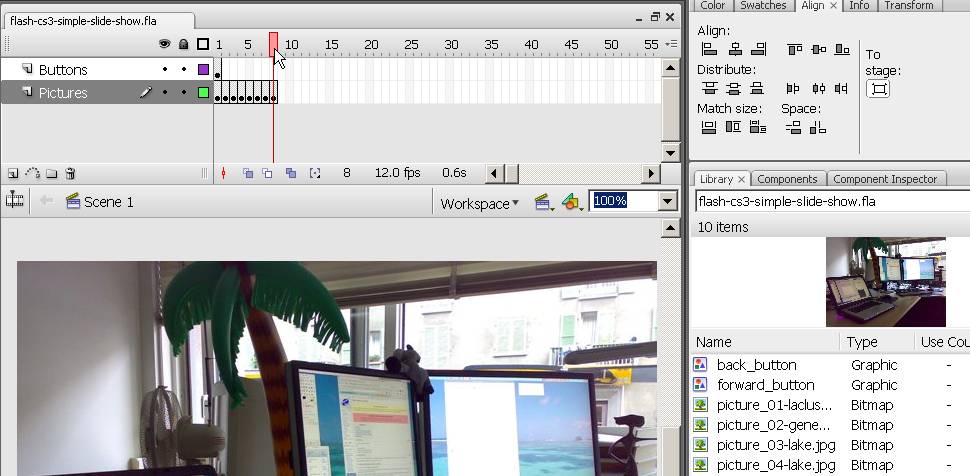
Task: Click the Buttons layer purple outline swatch
Action: (x=203, y=69)
